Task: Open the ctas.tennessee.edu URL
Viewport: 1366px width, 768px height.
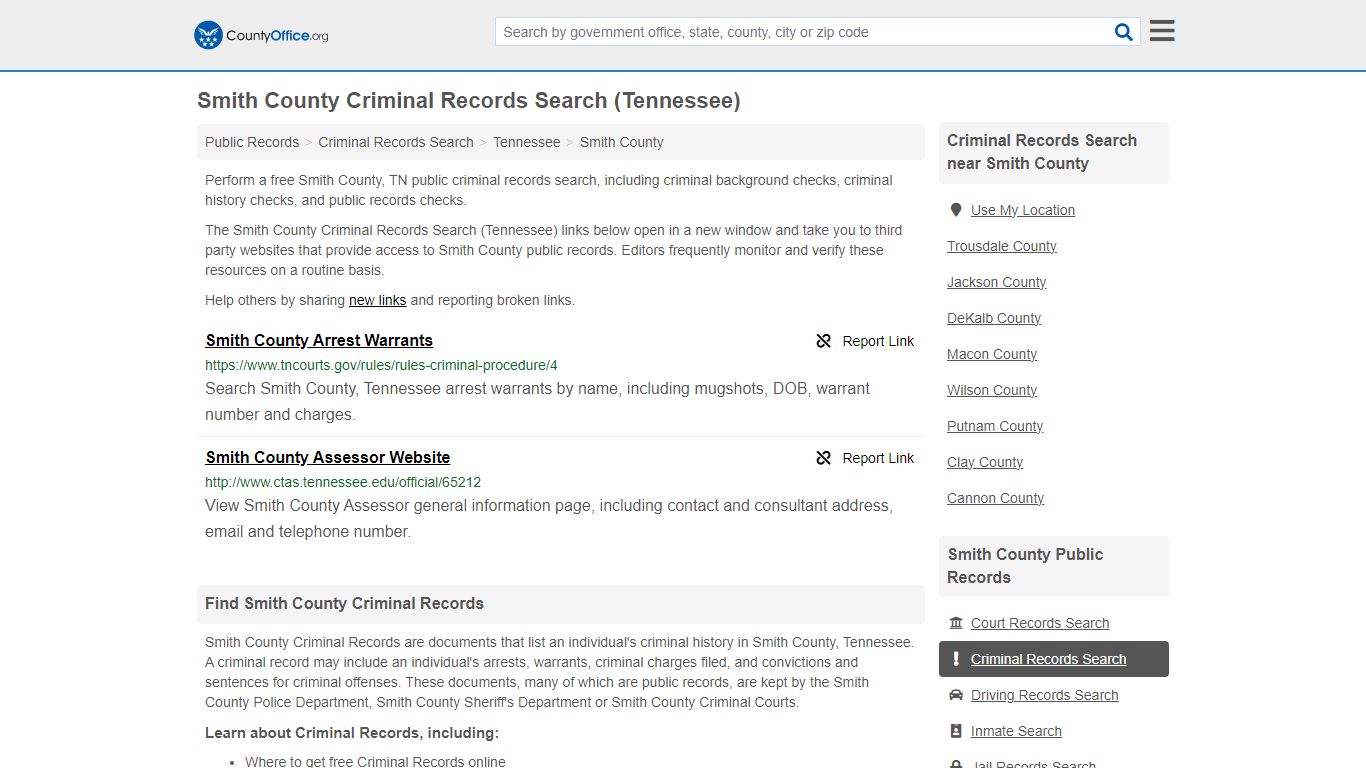Action: pyautogui.click(x=343, y=482)
